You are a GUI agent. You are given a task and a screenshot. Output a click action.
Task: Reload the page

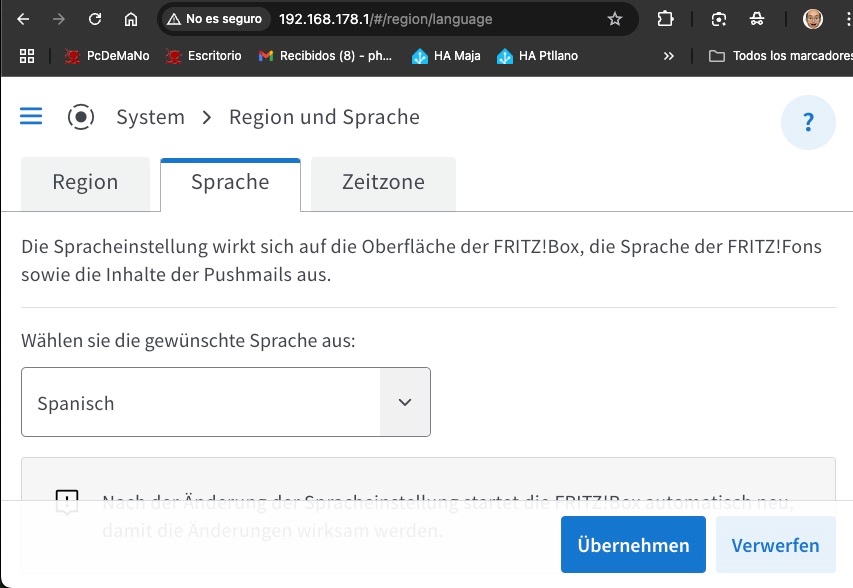point(95,19)
